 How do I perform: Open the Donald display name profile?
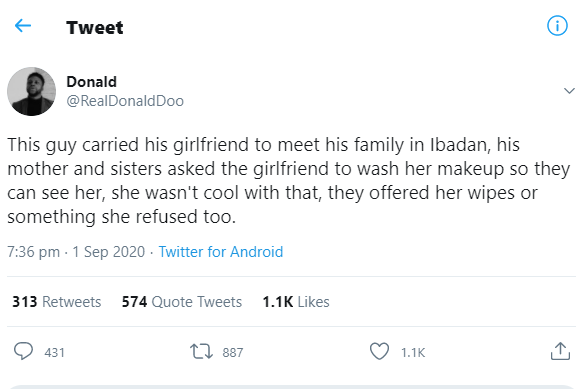pos(91,82)
